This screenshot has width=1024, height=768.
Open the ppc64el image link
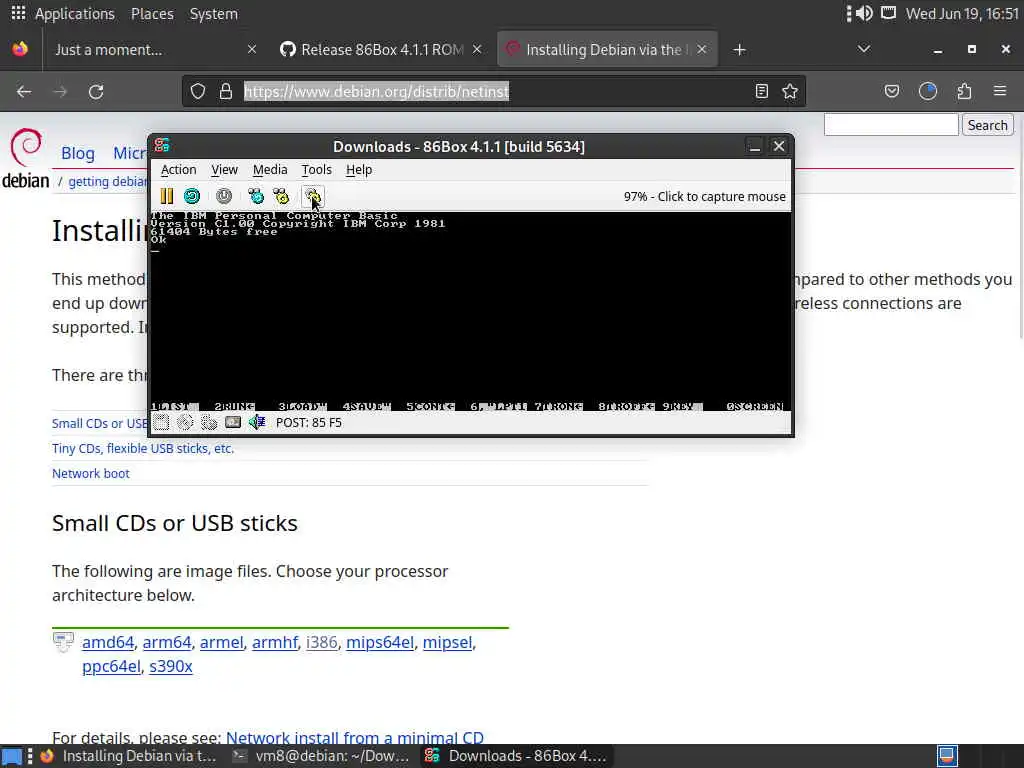point(111,667)
